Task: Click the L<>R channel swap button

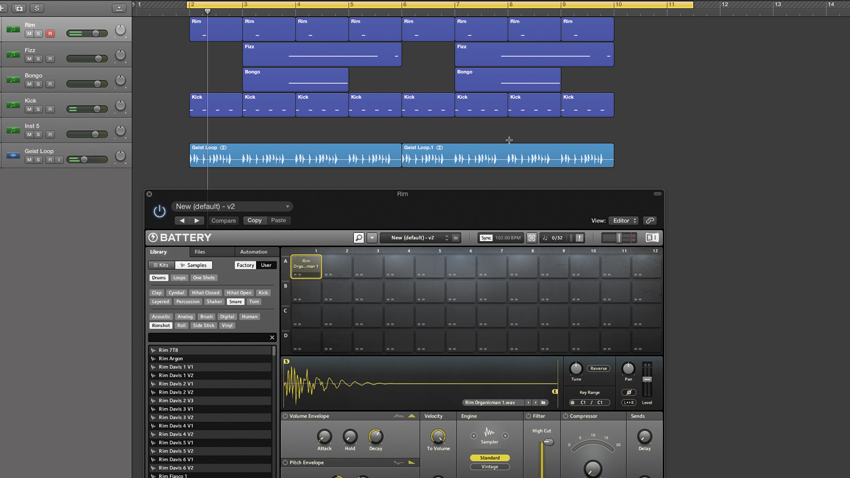Action: pos(628,403)
